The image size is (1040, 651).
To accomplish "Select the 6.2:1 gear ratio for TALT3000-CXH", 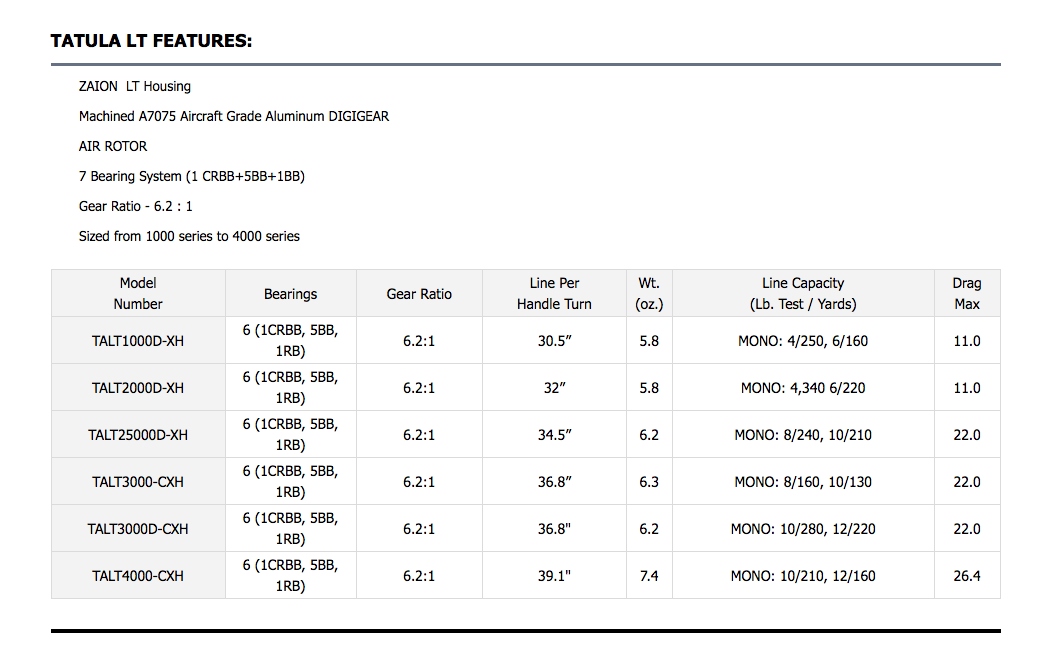I will pyautogui.click(x=419, y=482).
